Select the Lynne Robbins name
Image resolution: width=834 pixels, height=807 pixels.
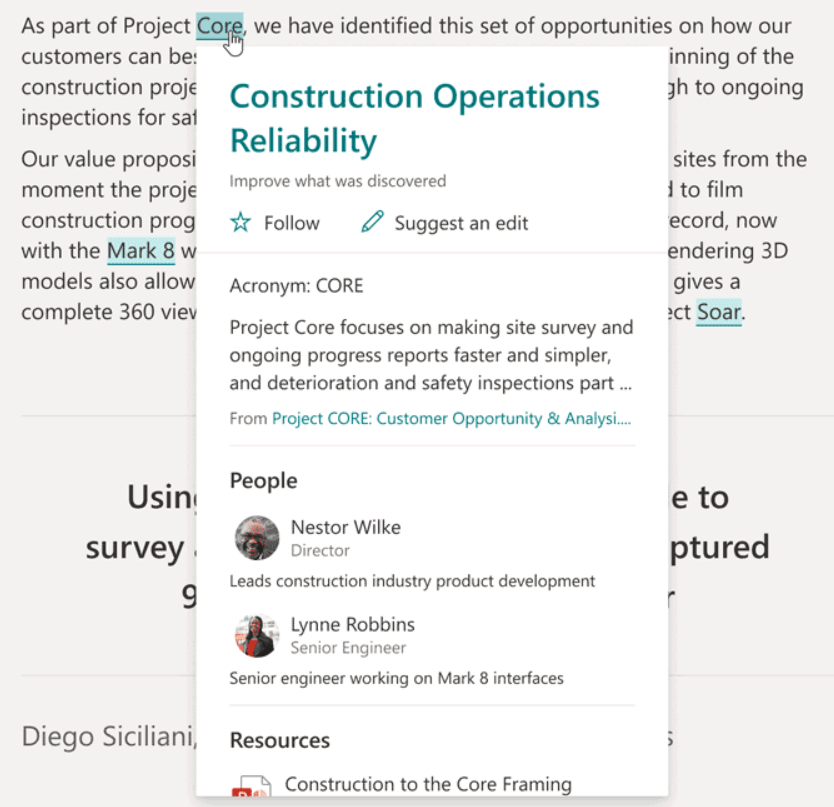tap(353, 625)
